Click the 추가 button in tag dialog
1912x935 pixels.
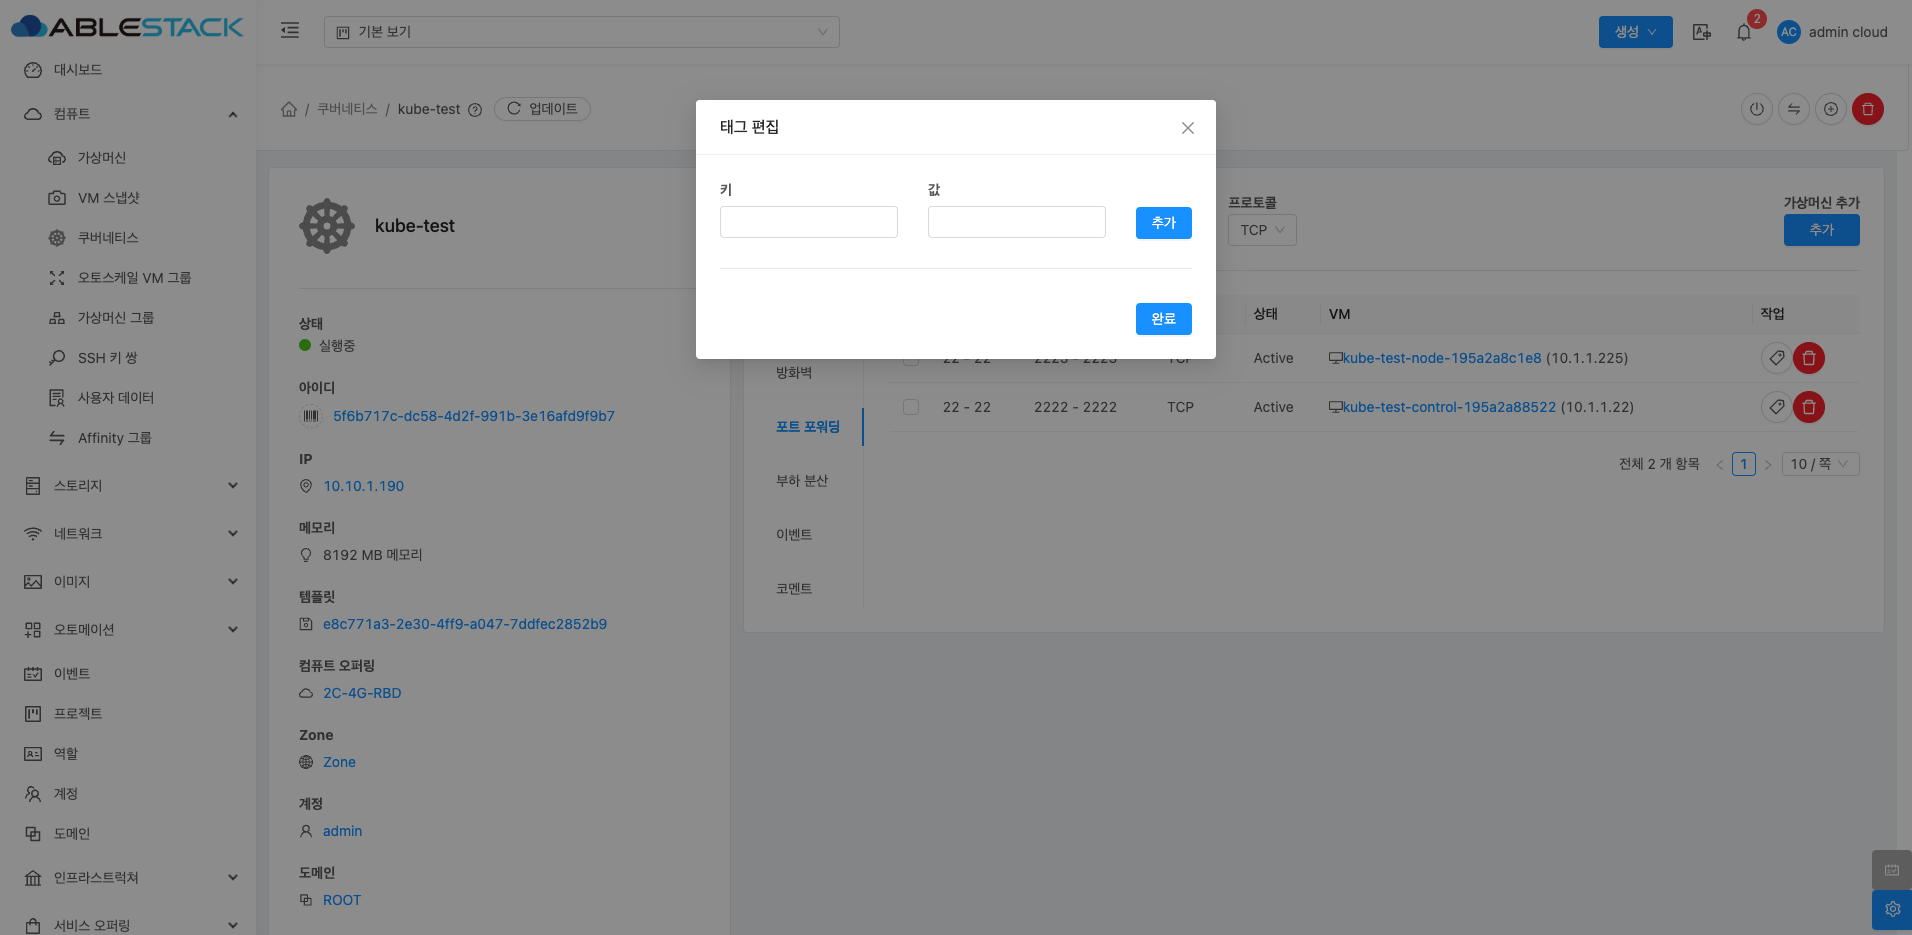[x=1164, y=223]
